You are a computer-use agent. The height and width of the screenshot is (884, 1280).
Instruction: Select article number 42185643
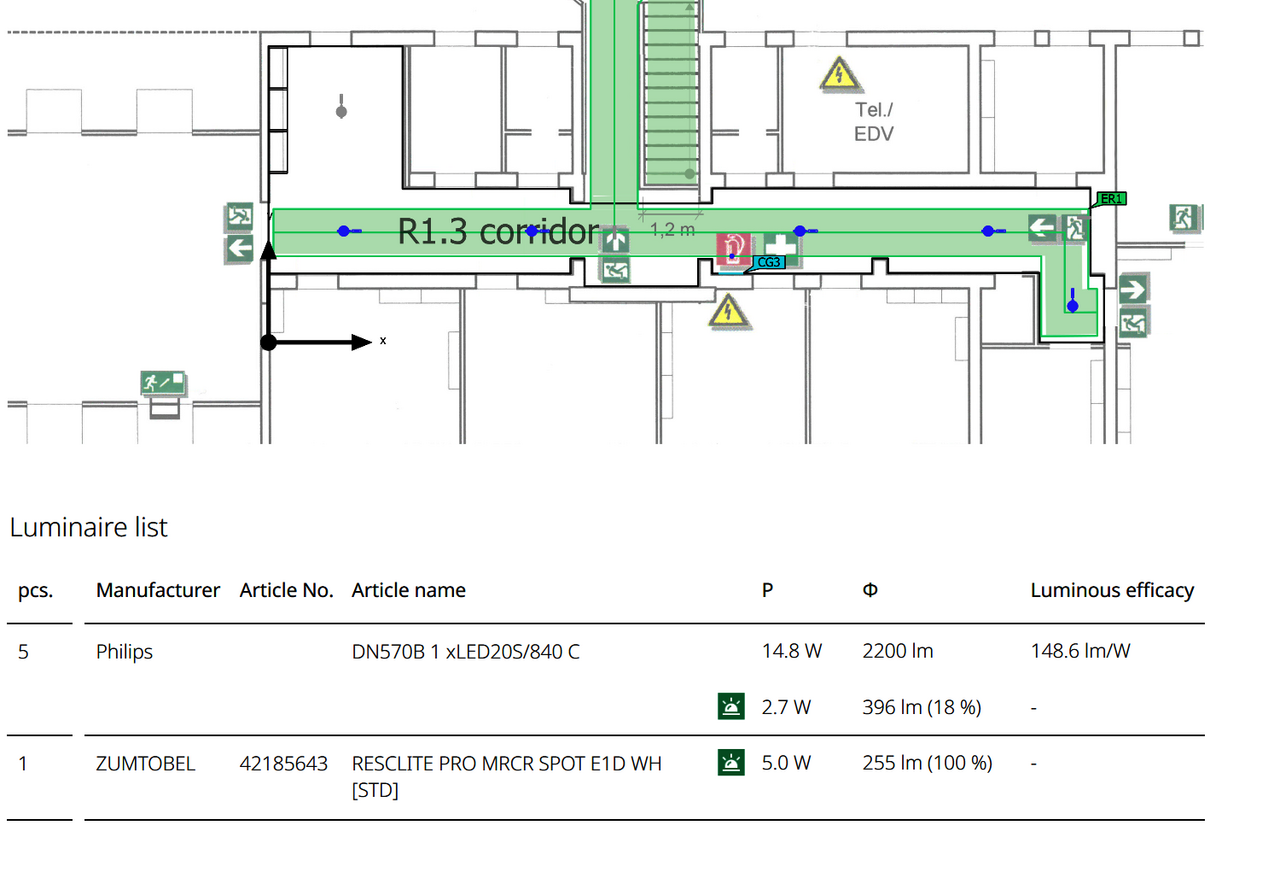[x=283, y=763]
